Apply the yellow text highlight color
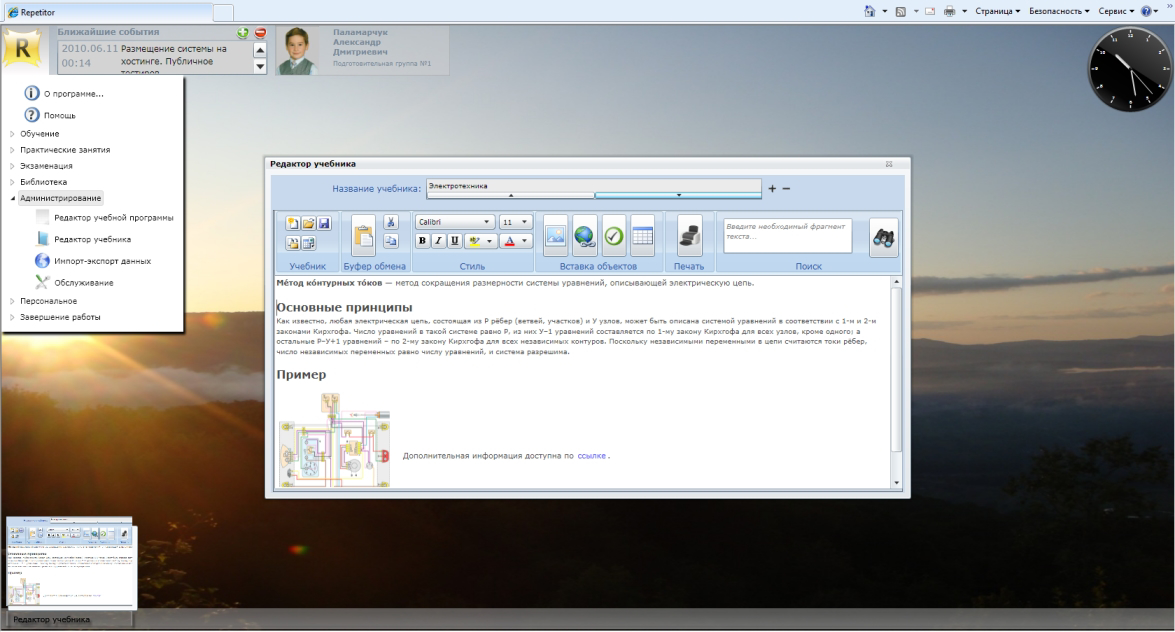 (474, 241)
